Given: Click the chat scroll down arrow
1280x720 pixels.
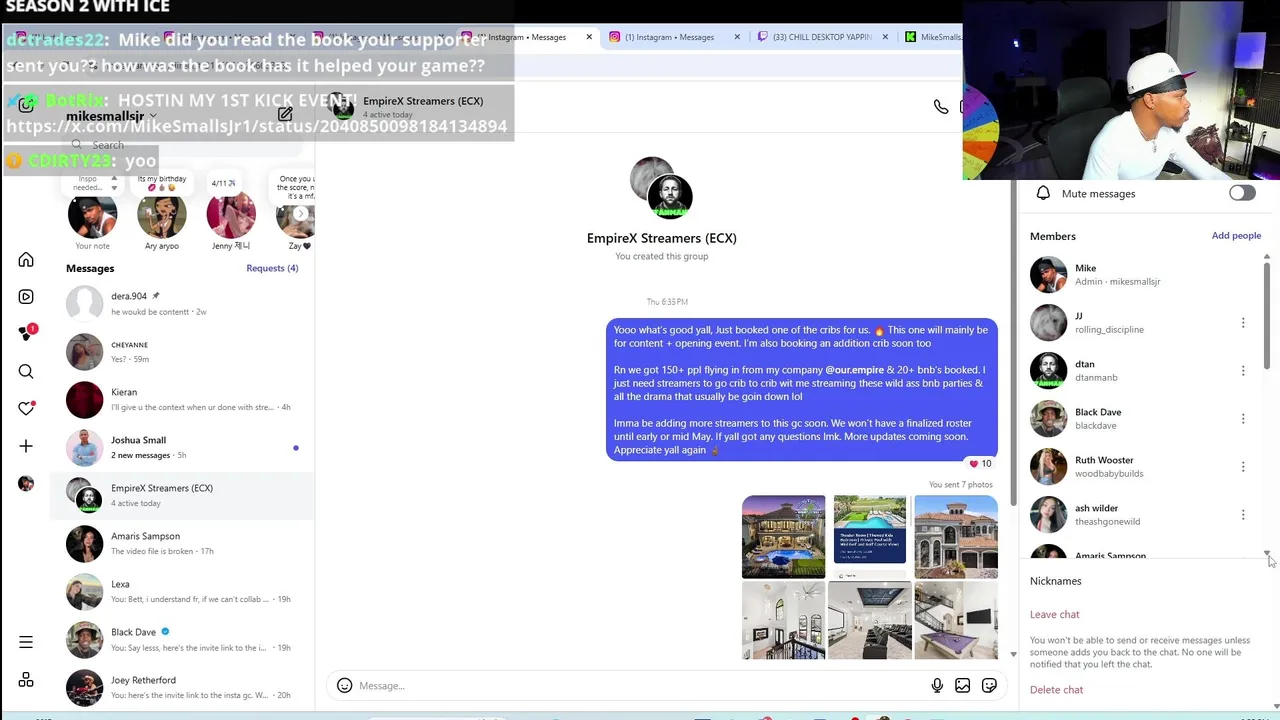Looking at the screenshot, I should point(1013,655).
